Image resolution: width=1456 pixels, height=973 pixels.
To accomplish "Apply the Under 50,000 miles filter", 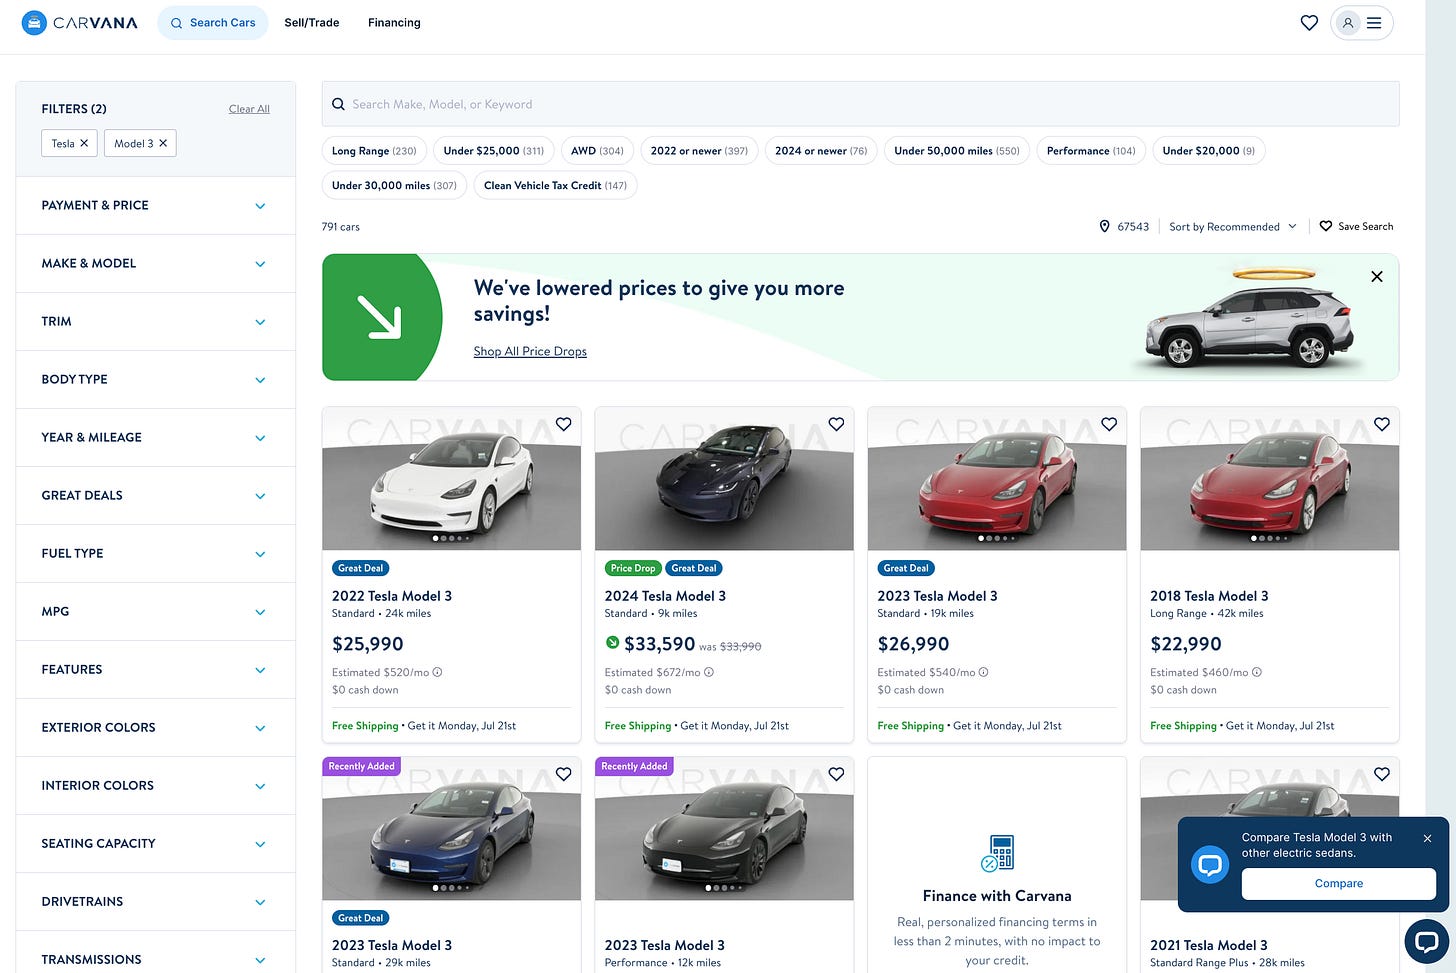I will pos(957,151).
